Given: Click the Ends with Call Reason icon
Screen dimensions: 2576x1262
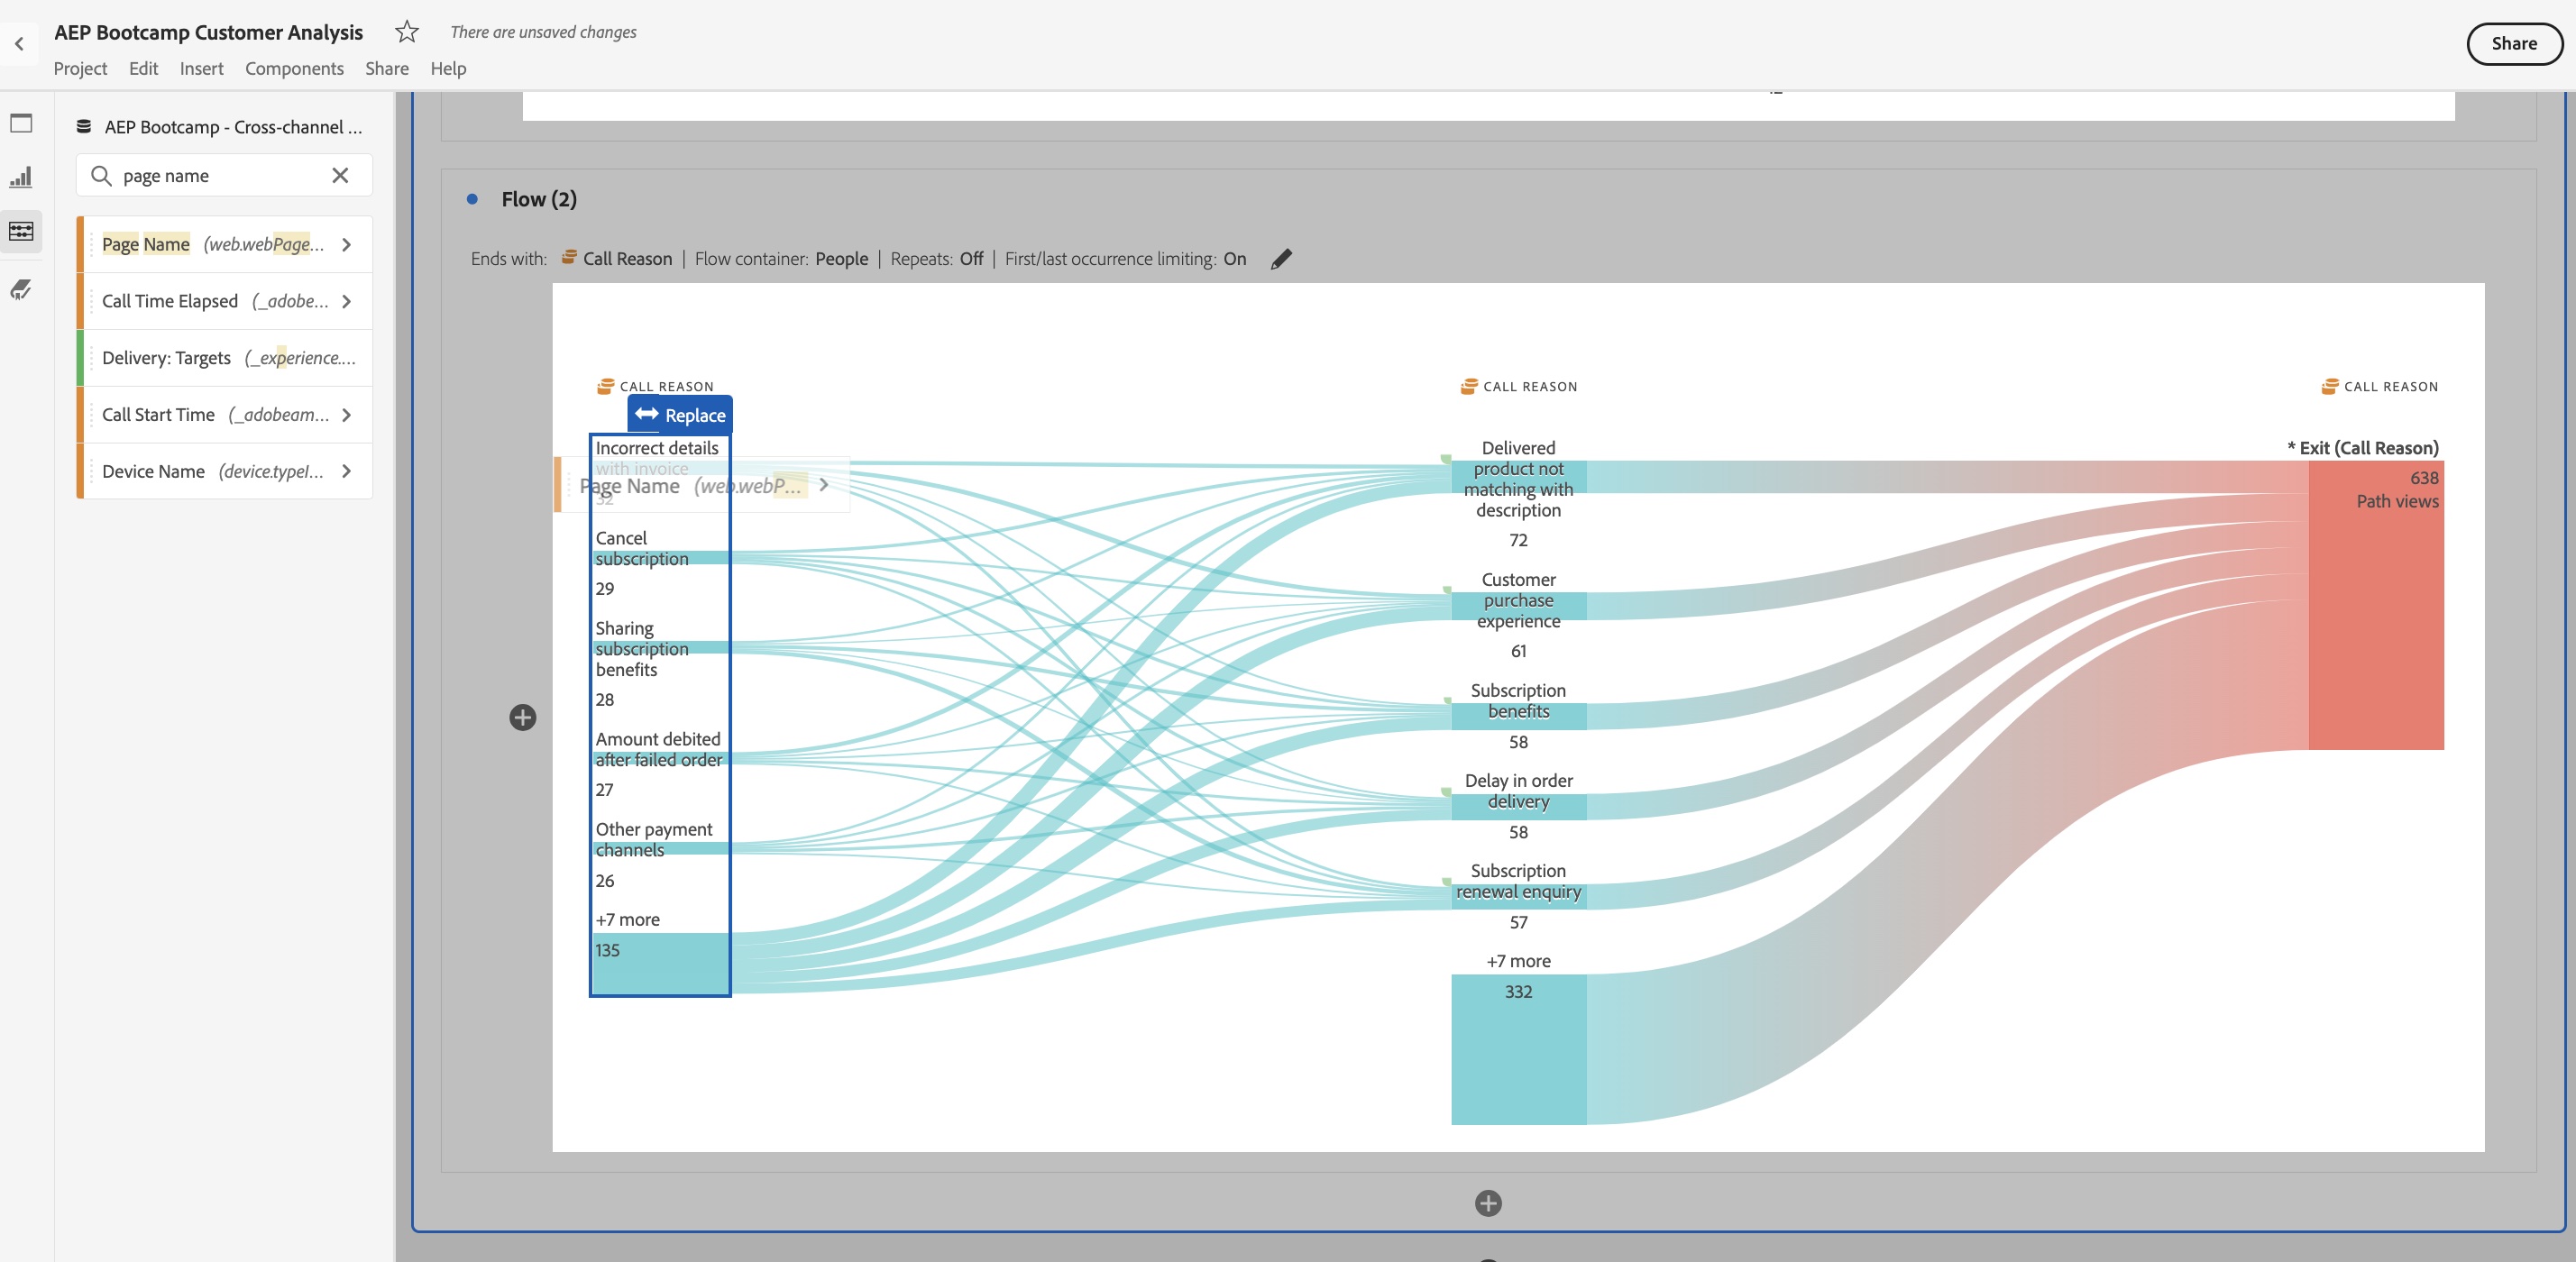Looking at the screenshot, I should tap(569, 257).
